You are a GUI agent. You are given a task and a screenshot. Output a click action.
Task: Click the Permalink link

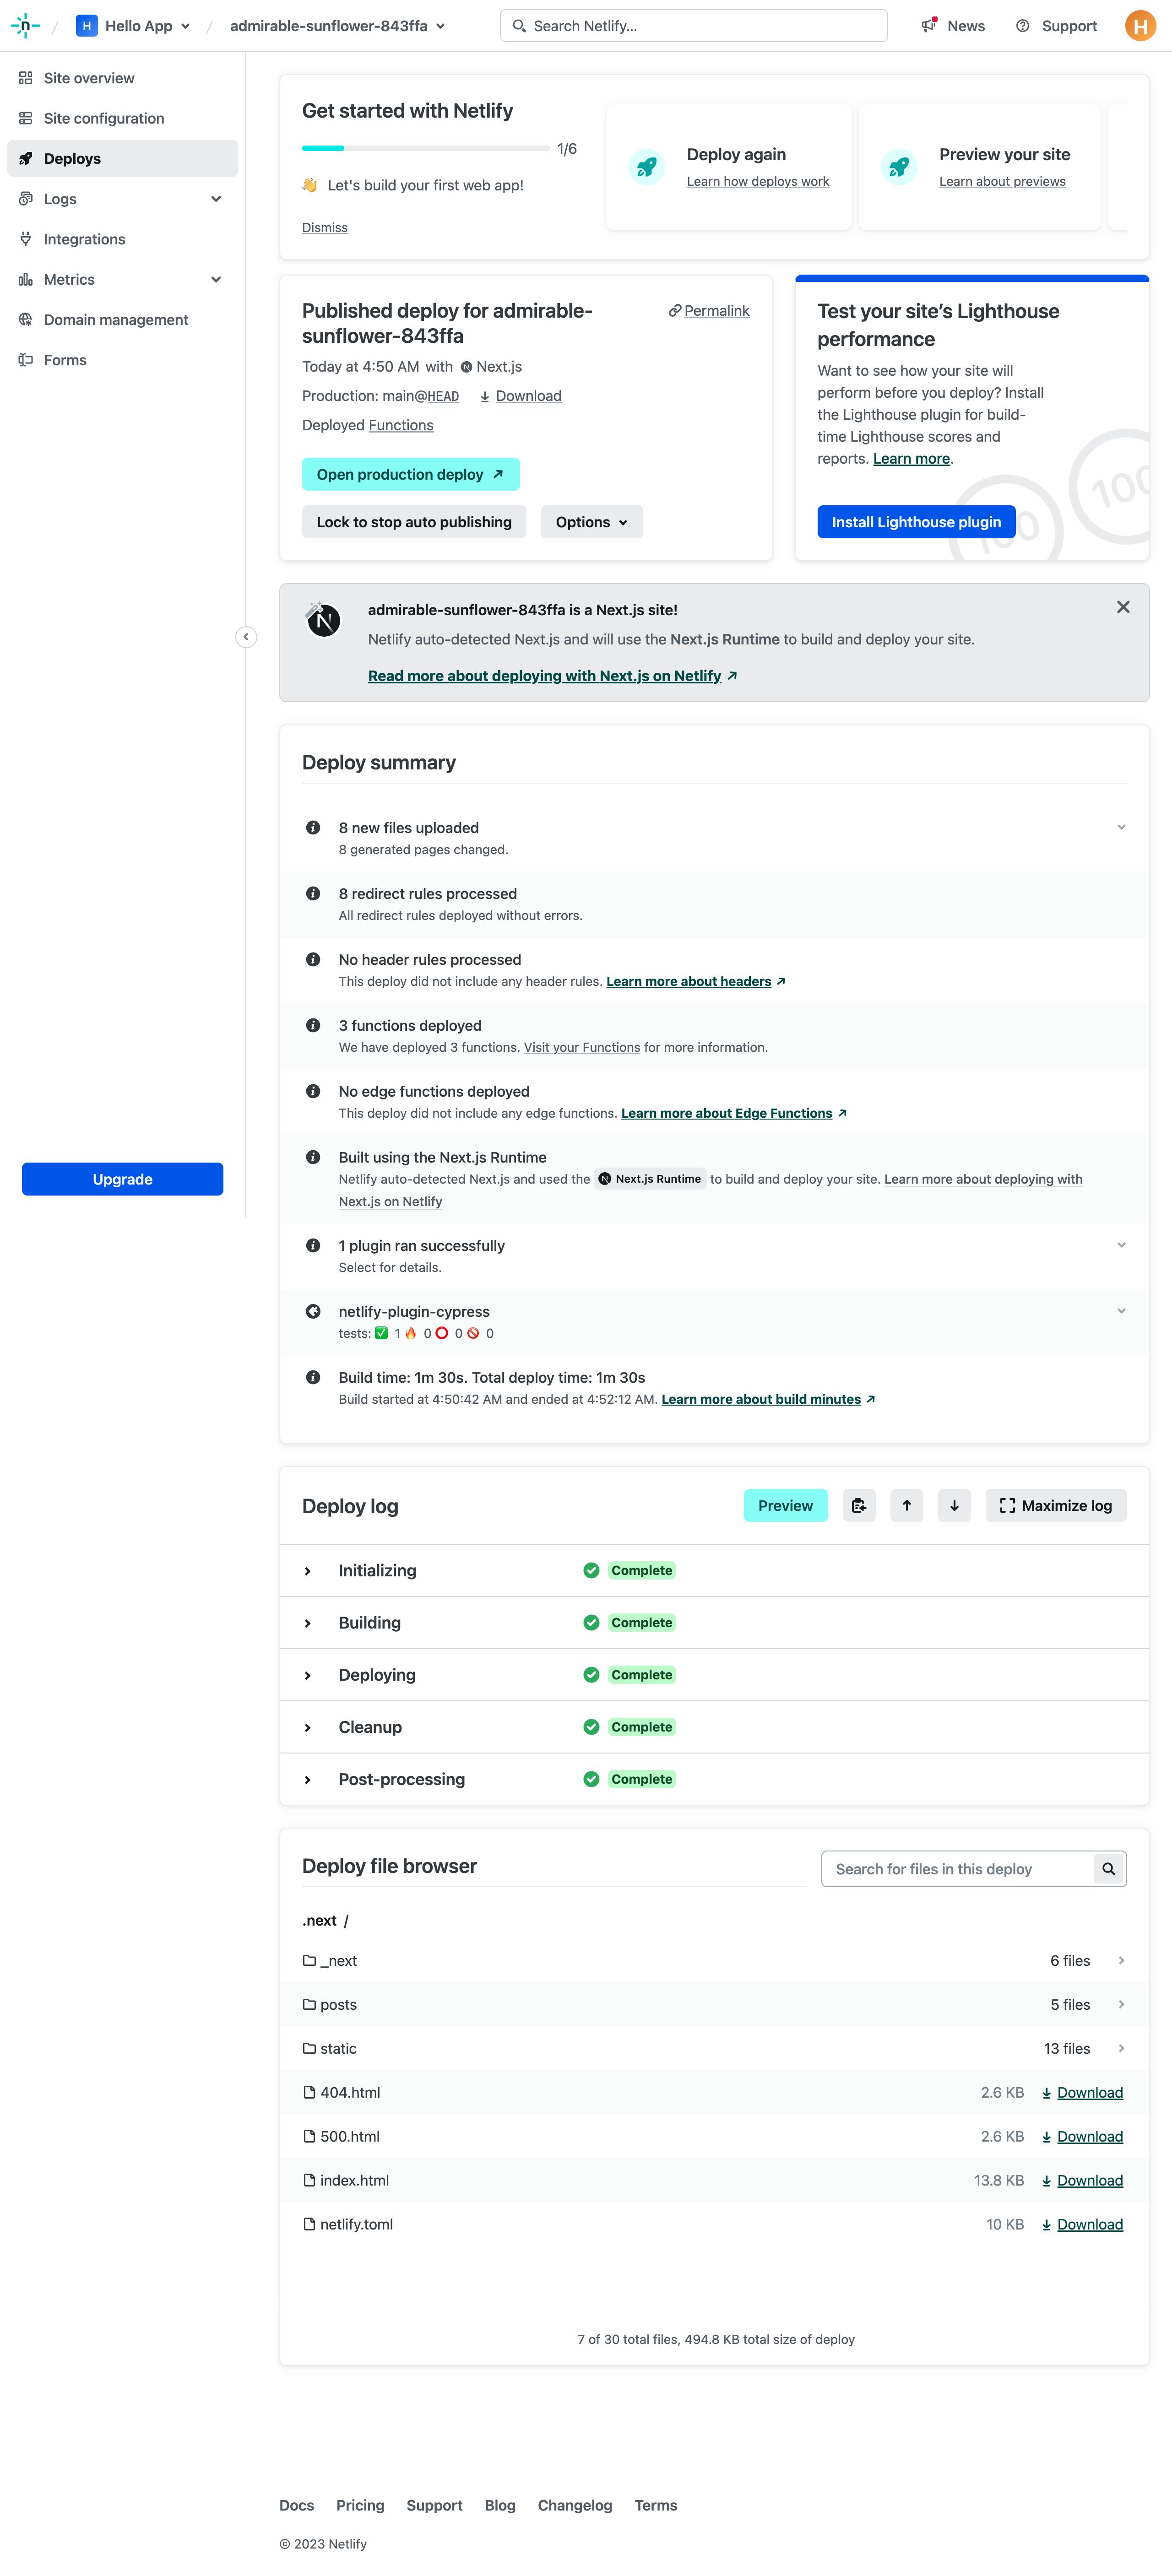coord(709,311)
